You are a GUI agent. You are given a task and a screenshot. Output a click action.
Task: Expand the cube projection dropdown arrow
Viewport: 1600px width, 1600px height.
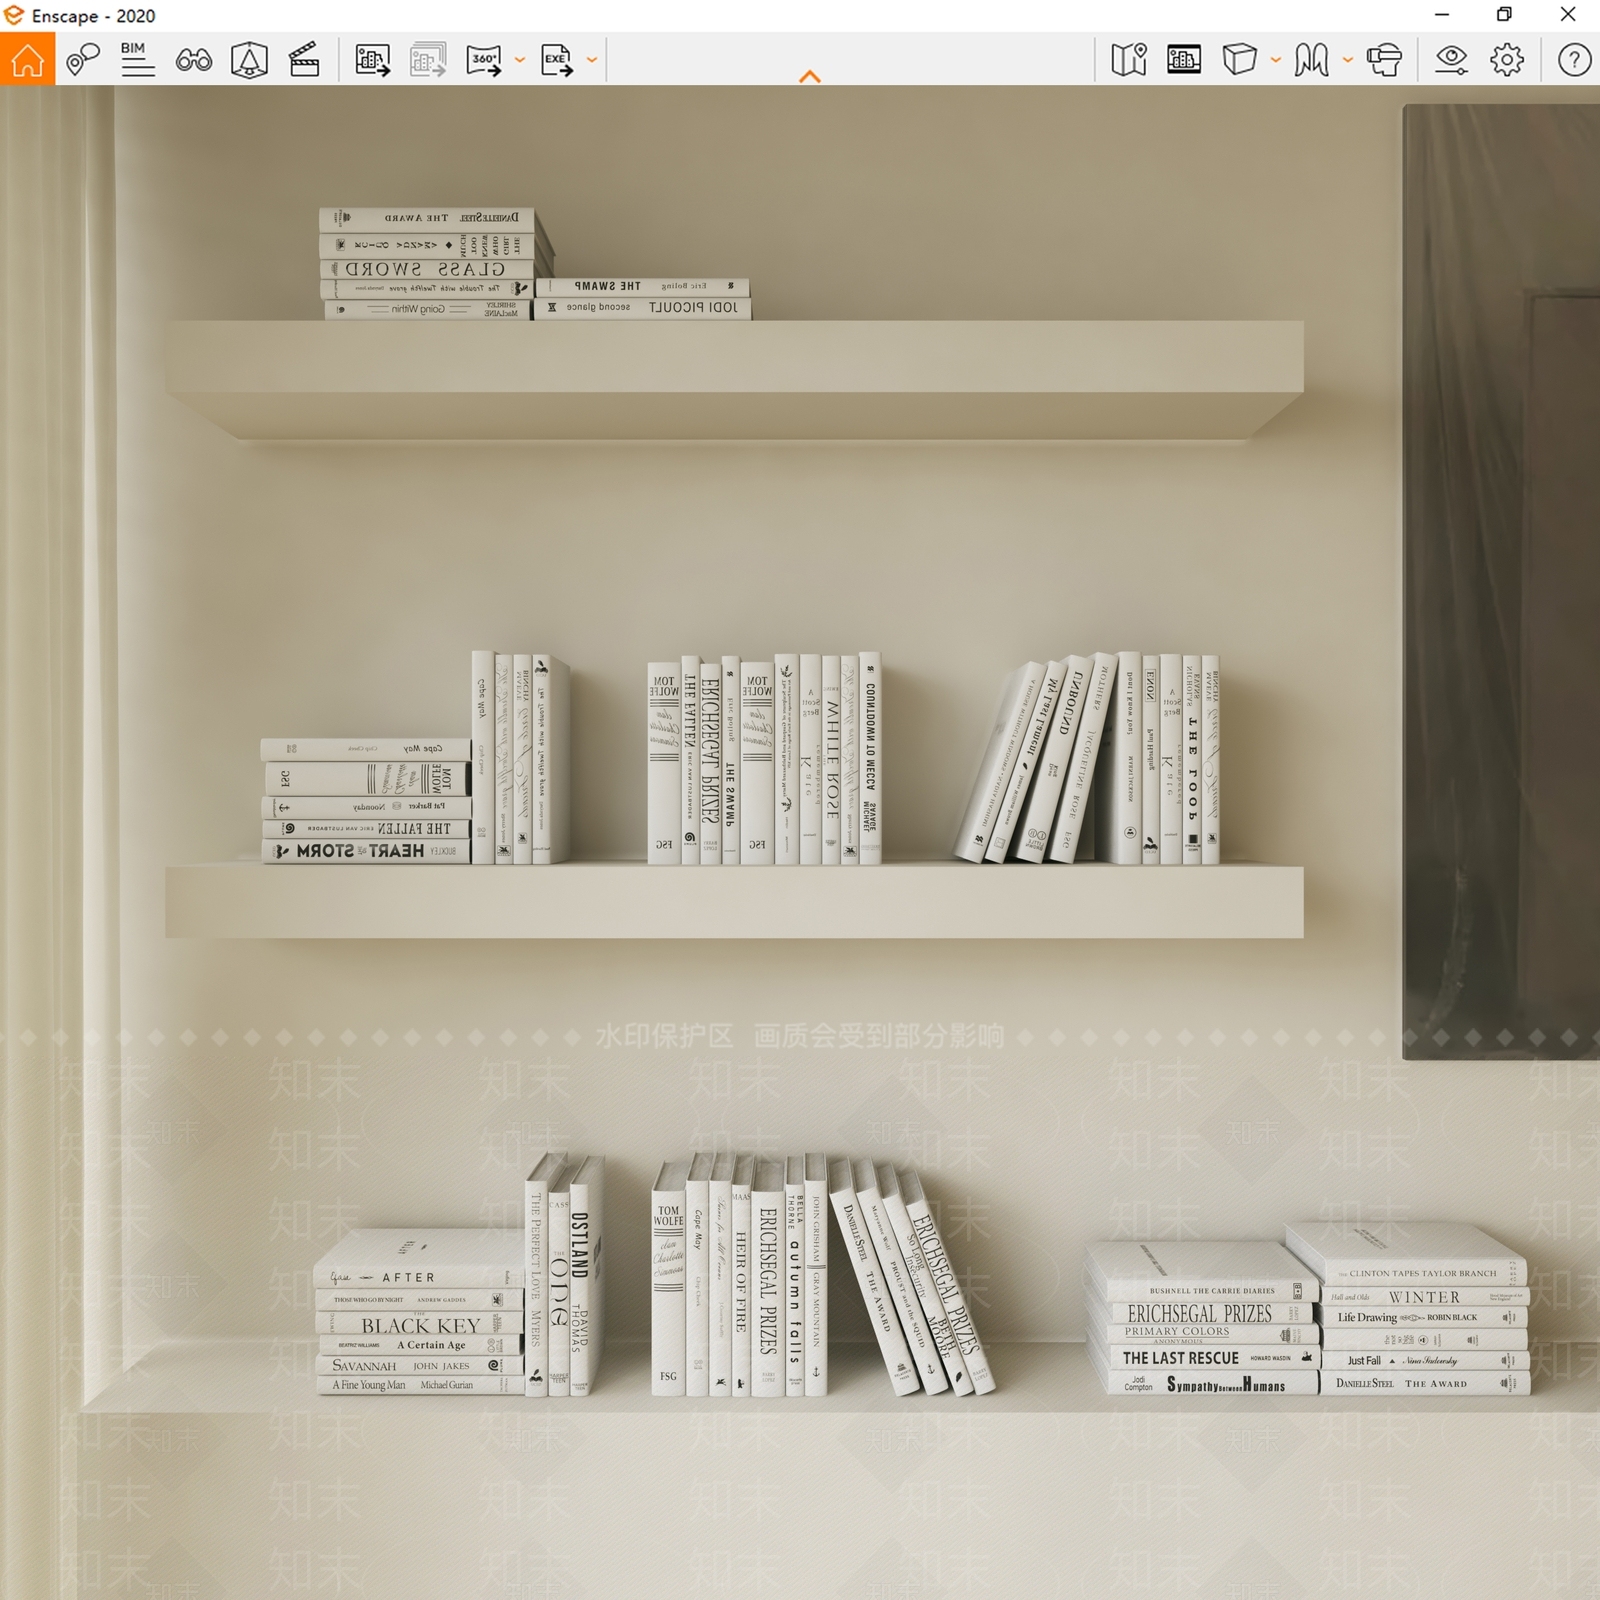(x=1276, y=60)
